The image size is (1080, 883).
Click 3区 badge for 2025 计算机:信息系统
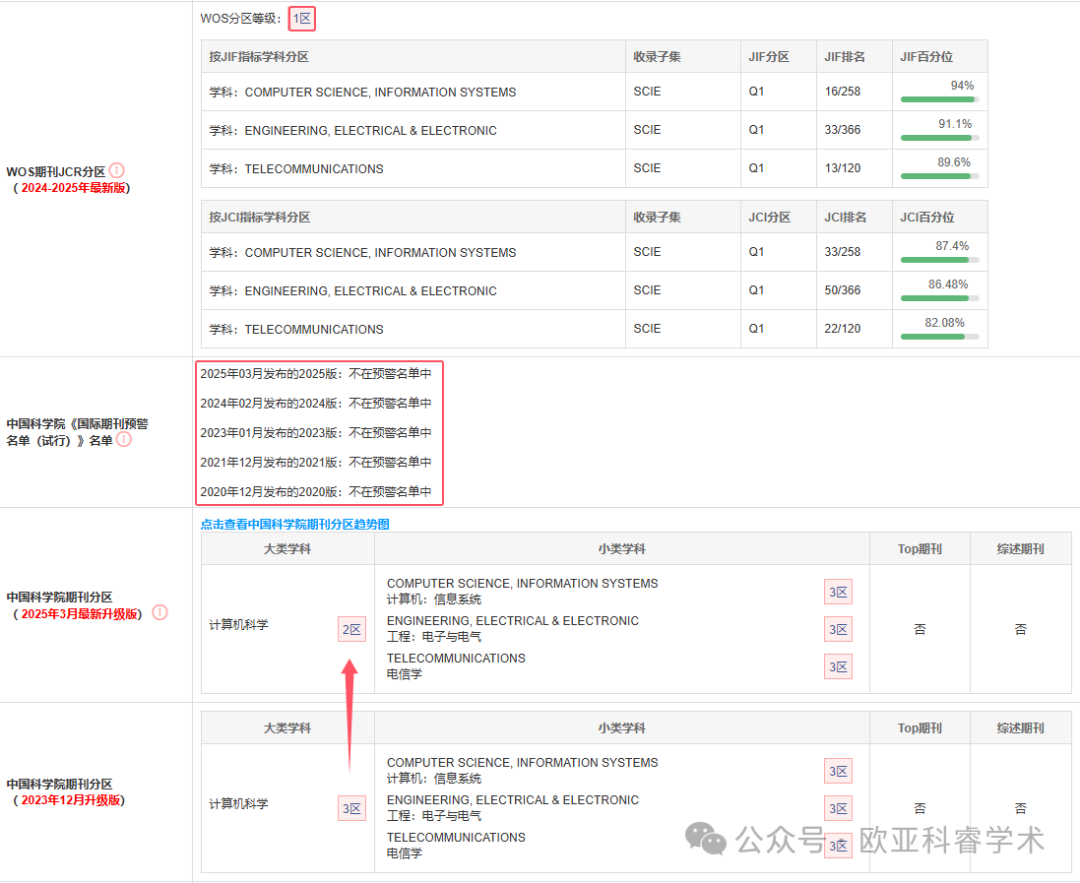click(838, 592)
